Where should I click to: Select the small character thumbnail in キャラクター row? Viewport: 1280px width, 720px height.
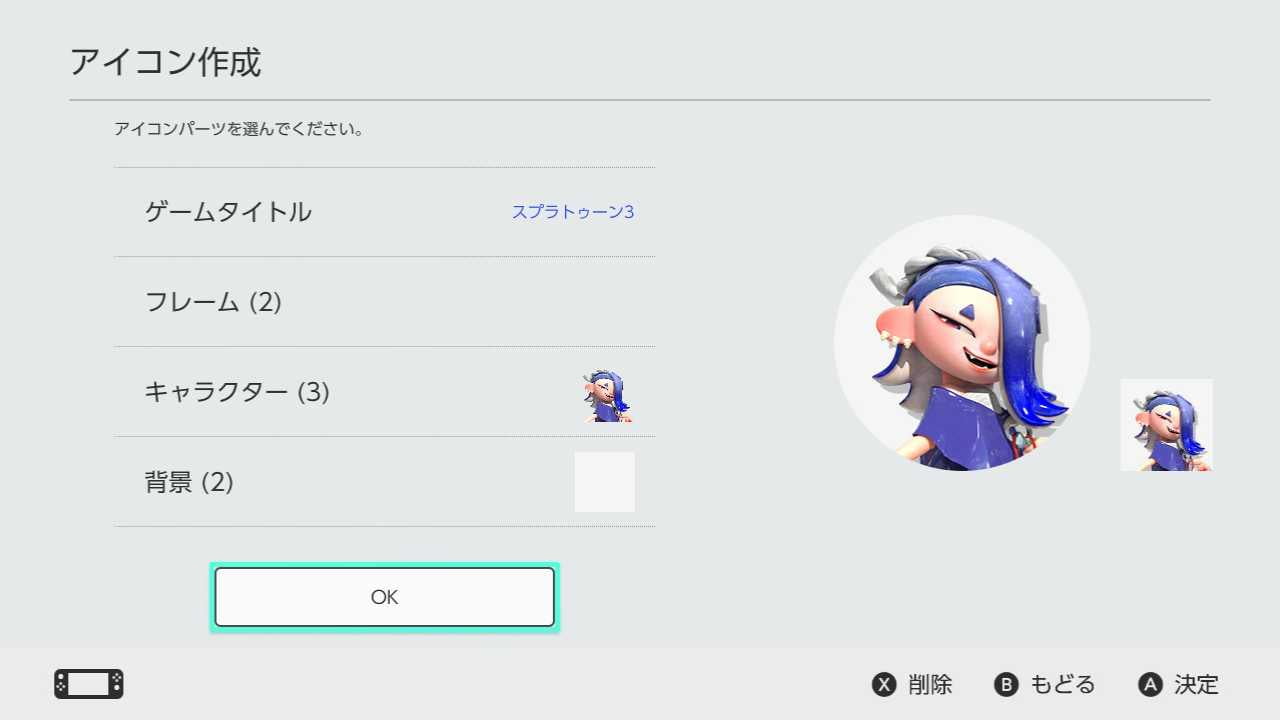click(608, 396)
